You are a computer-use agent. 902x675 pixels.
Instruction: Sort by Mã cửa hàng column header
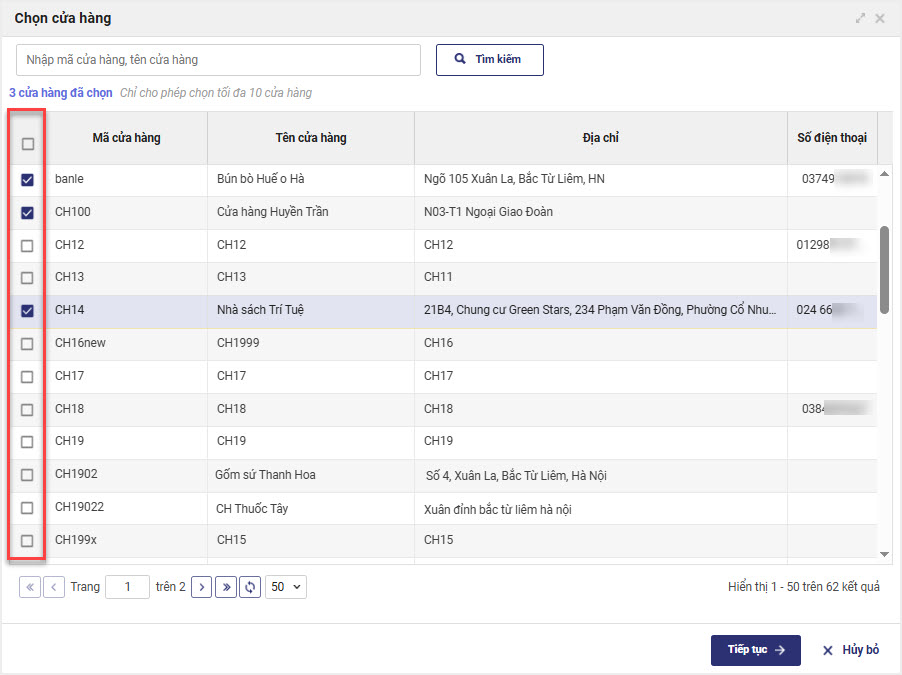click(126, 138)
